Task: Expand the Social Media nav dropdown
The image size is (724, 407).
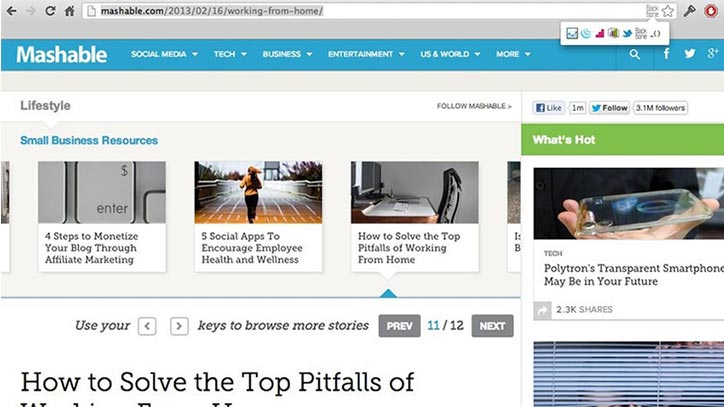Action: point(164,54)
